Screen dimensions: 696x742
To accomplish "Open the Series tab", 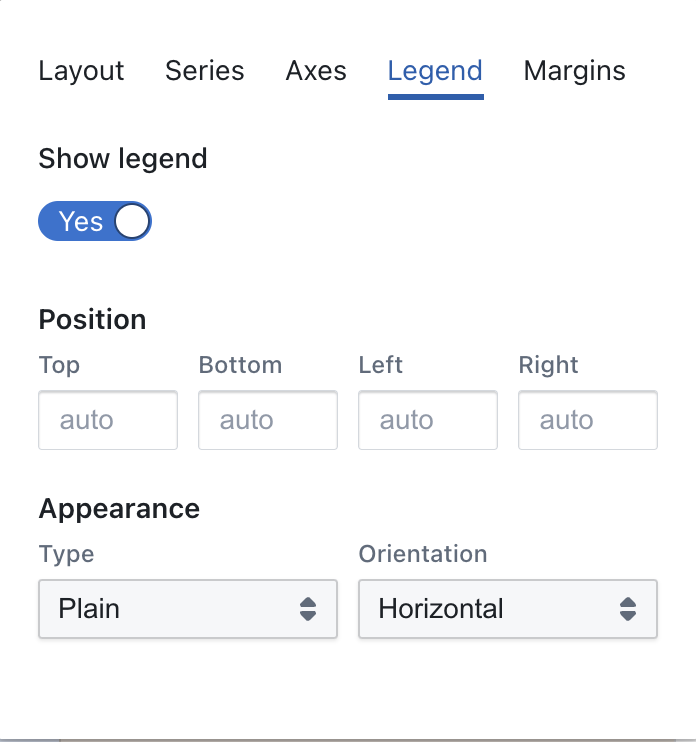I will coord(204,71).
